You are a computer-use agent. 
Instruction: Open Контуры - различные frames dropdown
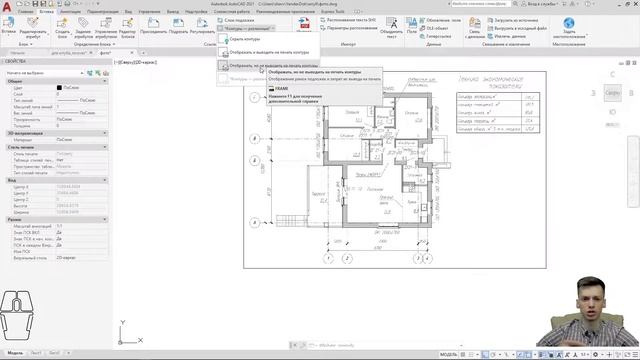247,28
